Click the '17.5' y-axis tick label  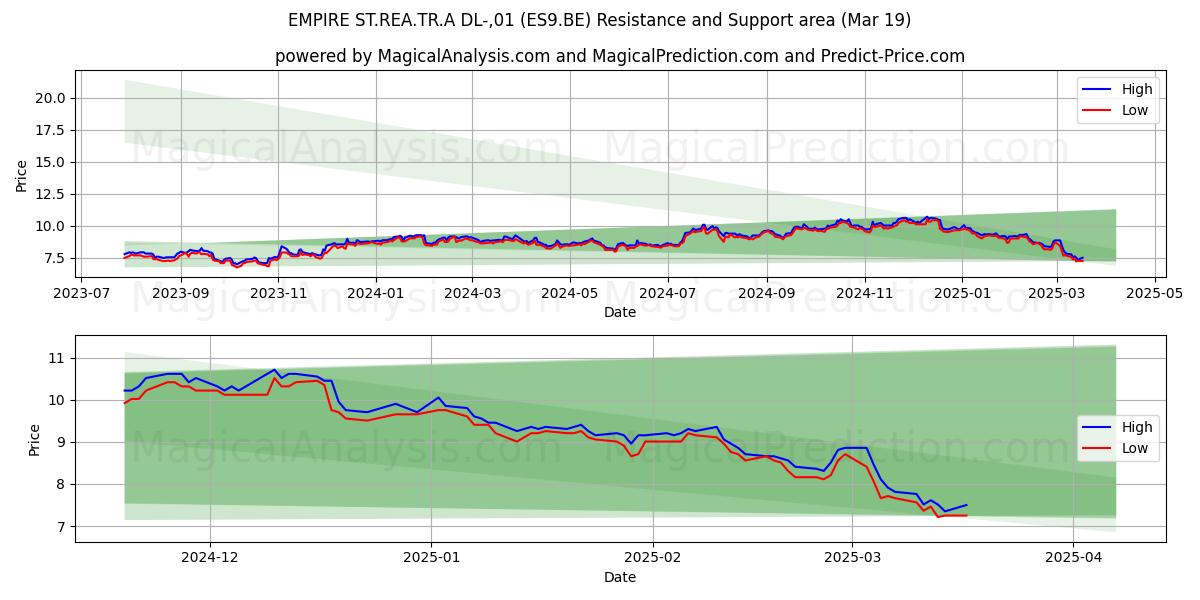(x=51, y=130)
